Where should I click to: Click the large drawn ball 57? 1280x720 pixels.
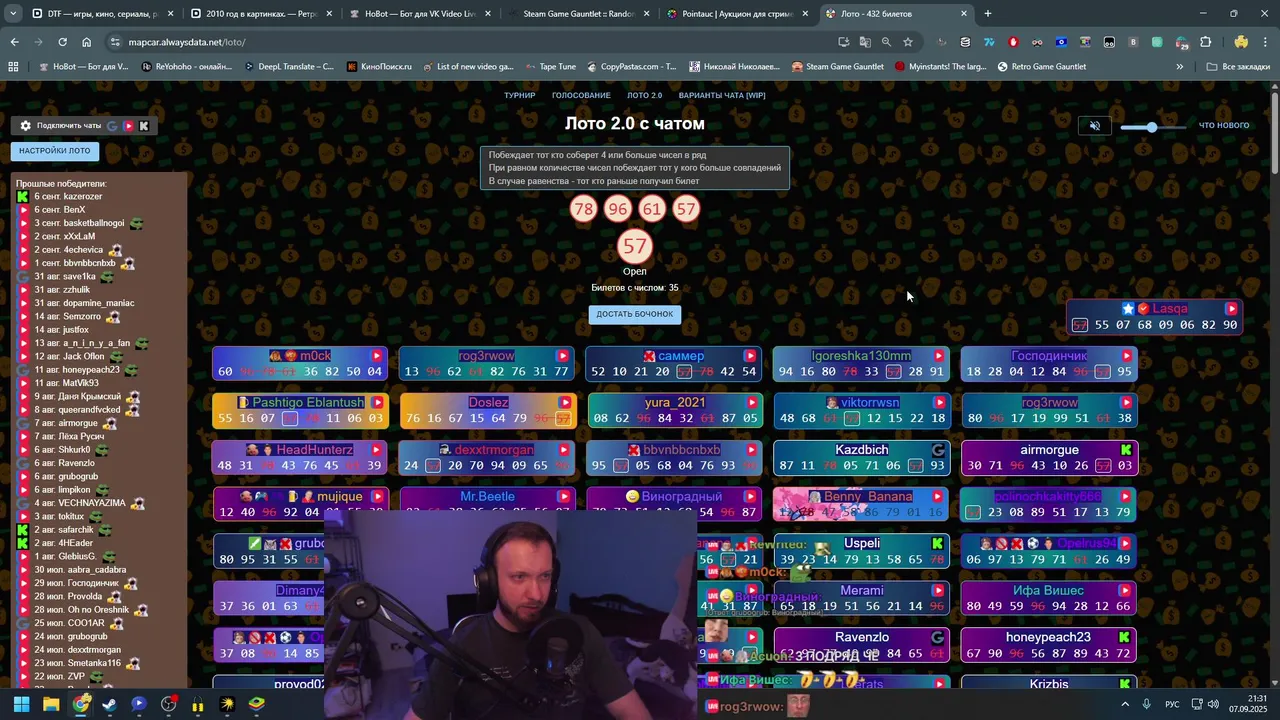coord(635,246)
